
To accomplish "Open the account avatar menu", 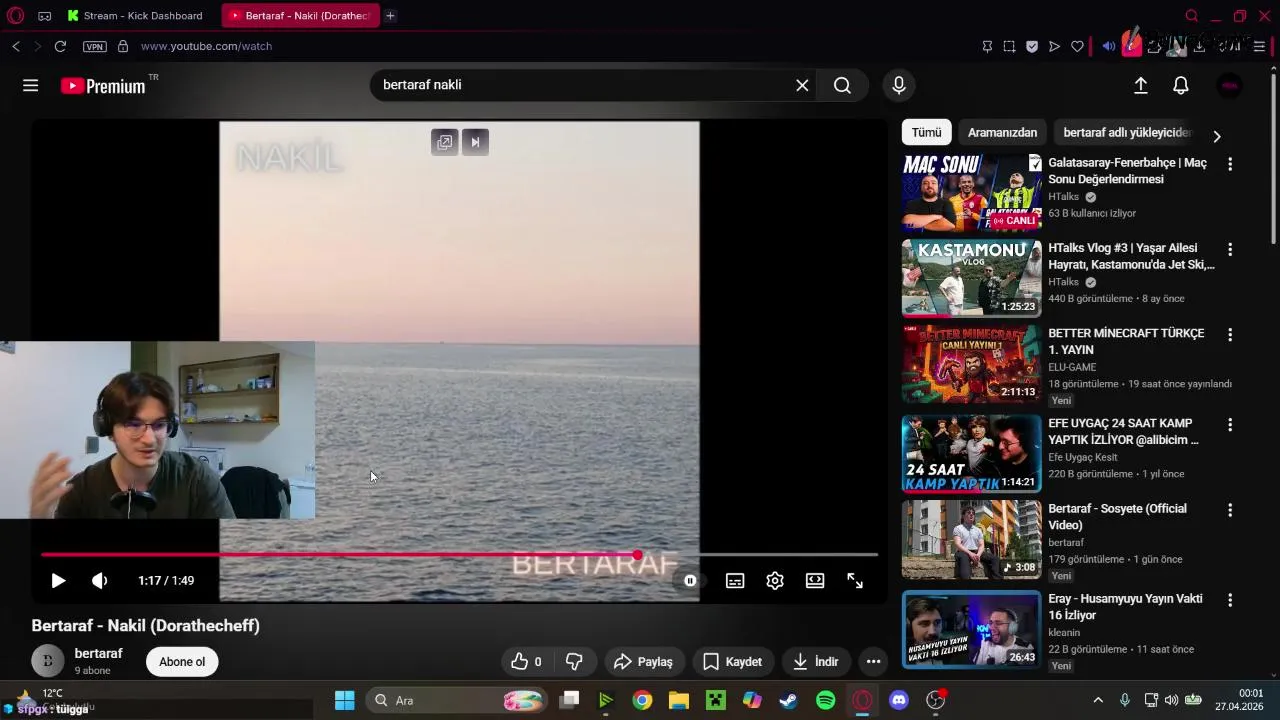I will tap(1229, 86).
